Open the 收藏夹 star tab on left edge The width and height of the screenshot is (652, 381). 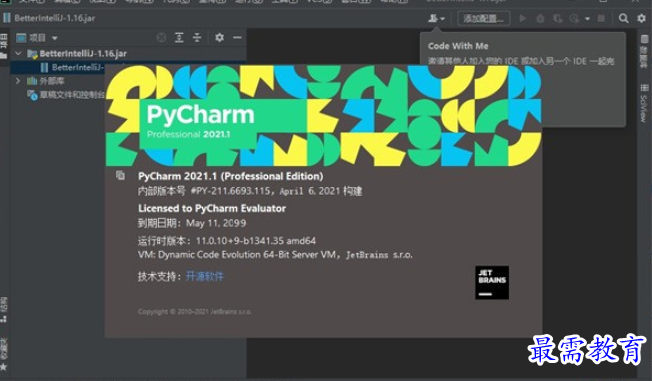(x=4, y=354)
